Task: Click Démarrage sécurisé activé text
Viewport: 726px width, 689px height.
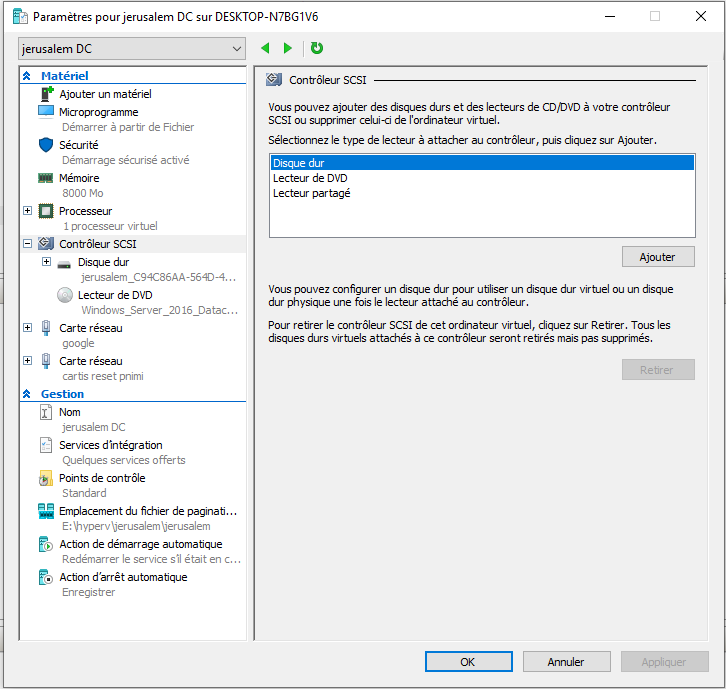Action: 126,160
